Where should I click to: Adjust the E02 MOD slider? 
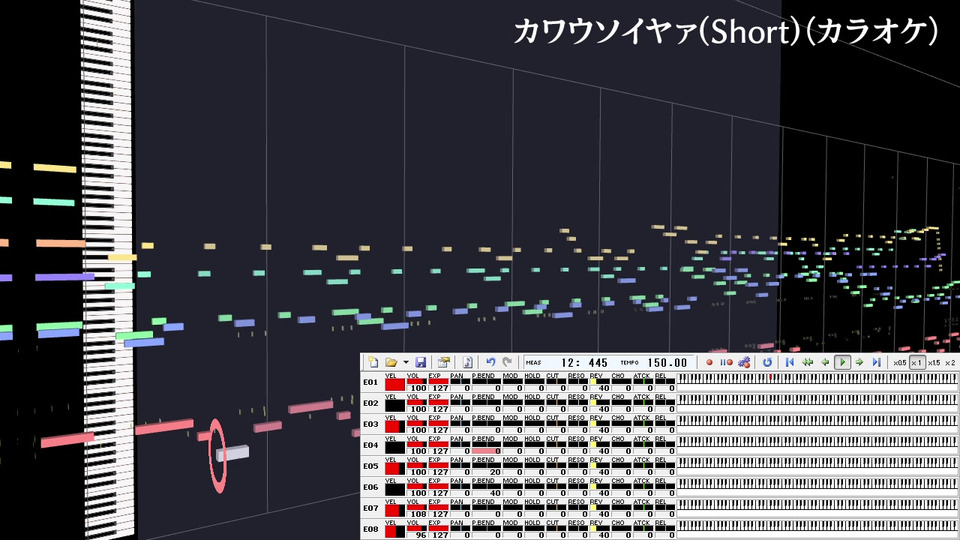[x=512, y=402]
